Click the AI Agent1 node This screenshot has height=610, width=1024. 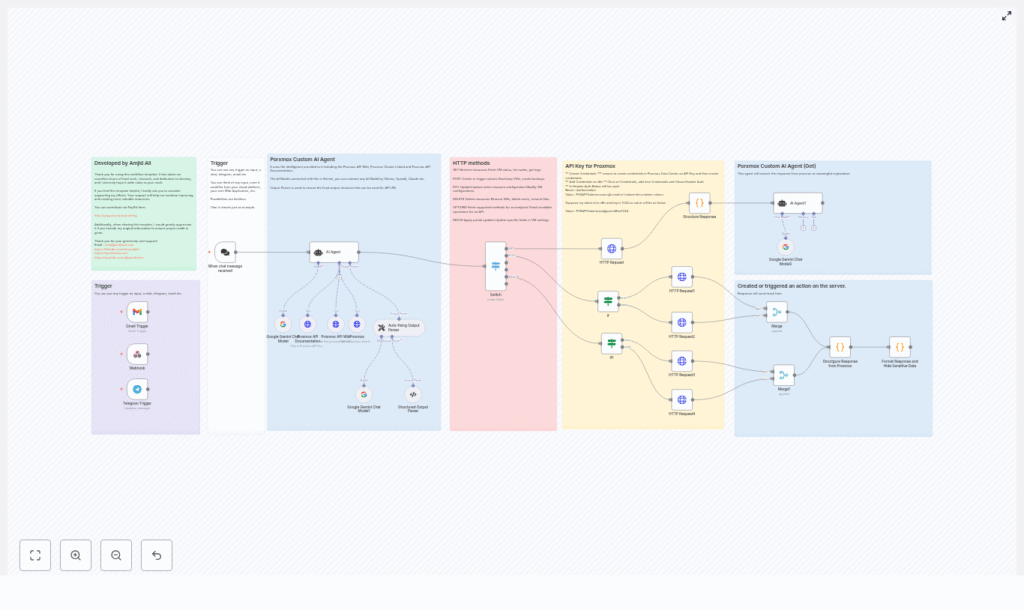click(x=797, y=203)
